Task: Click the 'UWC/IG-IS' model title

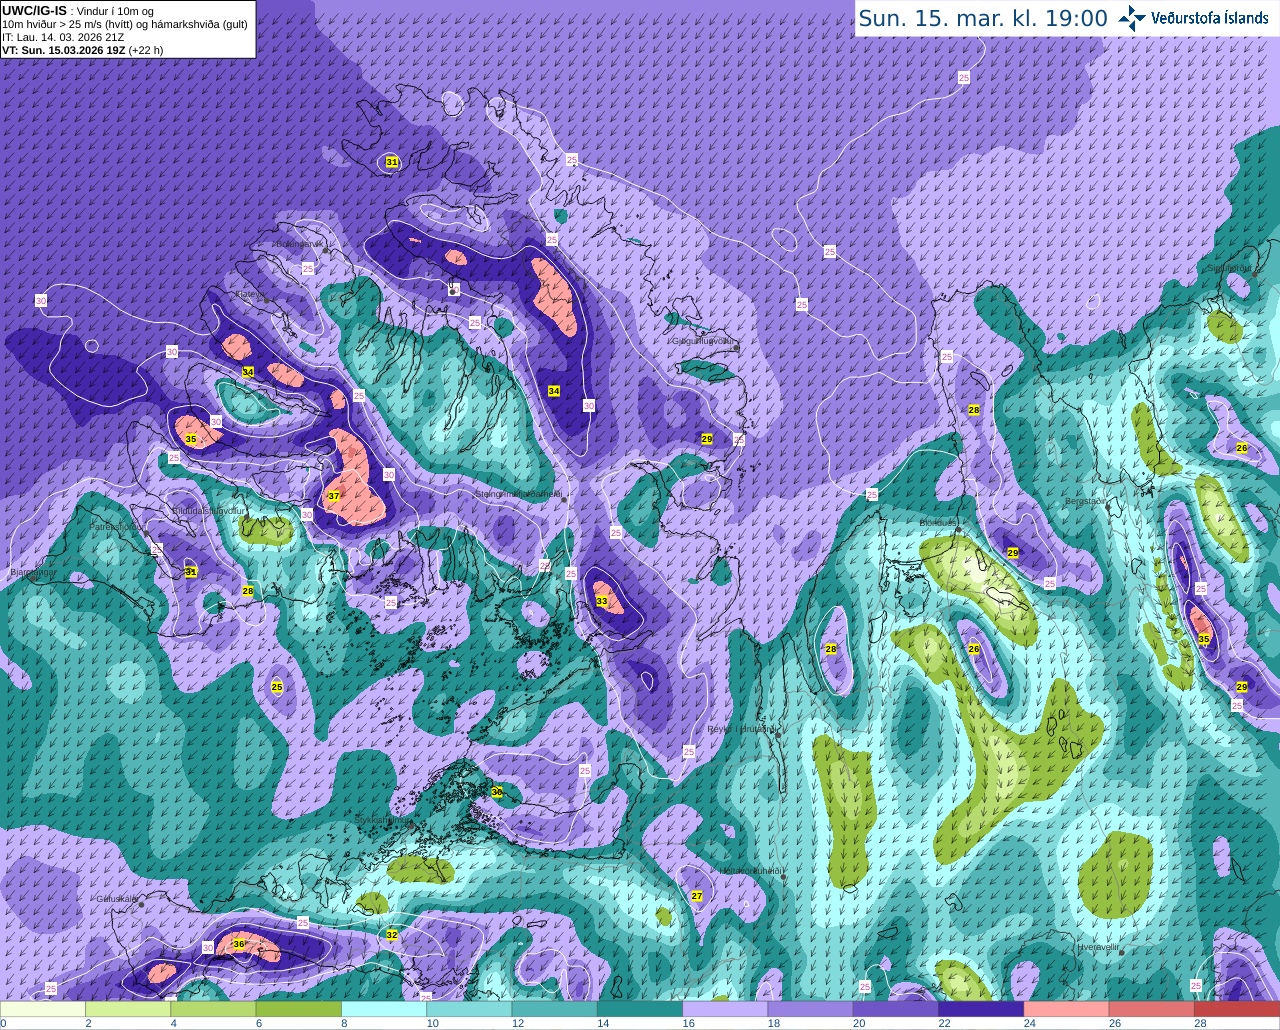Action: click(34, 10)
